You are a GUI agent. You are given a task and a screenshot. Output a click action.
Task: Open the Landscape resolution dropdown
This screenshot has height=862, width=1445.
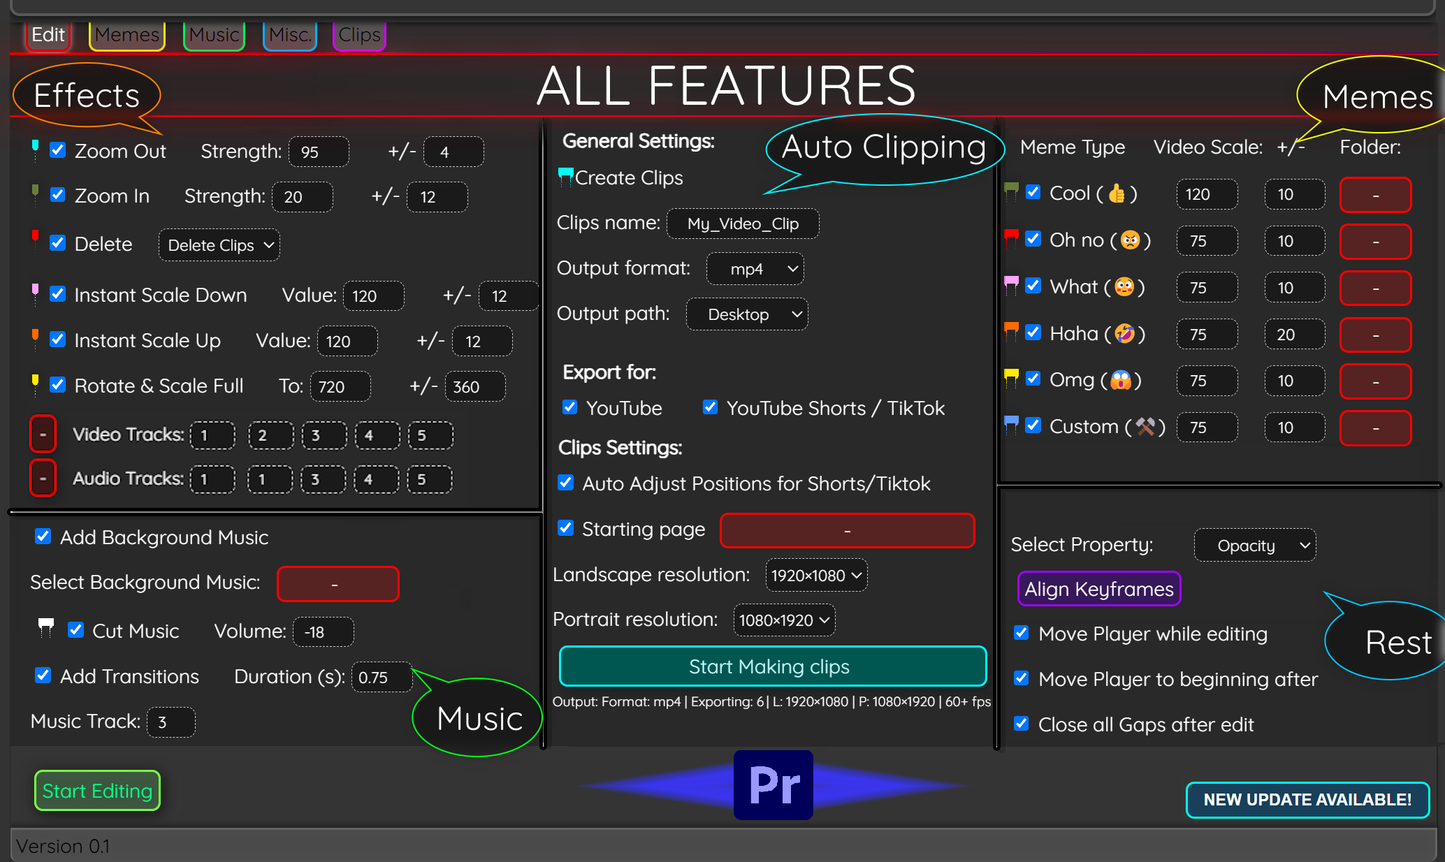tap(816, 575)
